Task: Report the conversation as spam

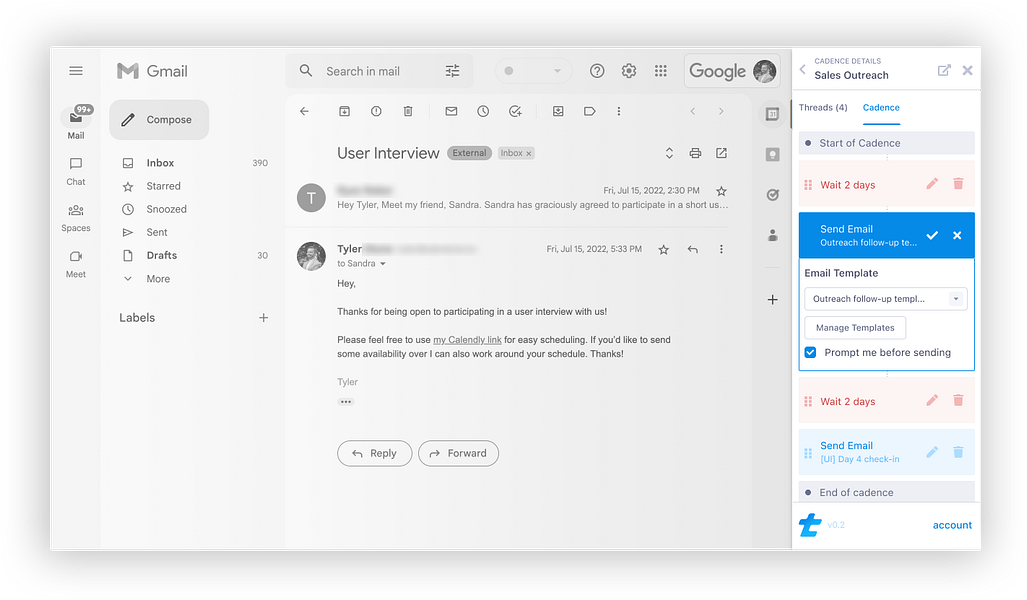Action: 376,111
